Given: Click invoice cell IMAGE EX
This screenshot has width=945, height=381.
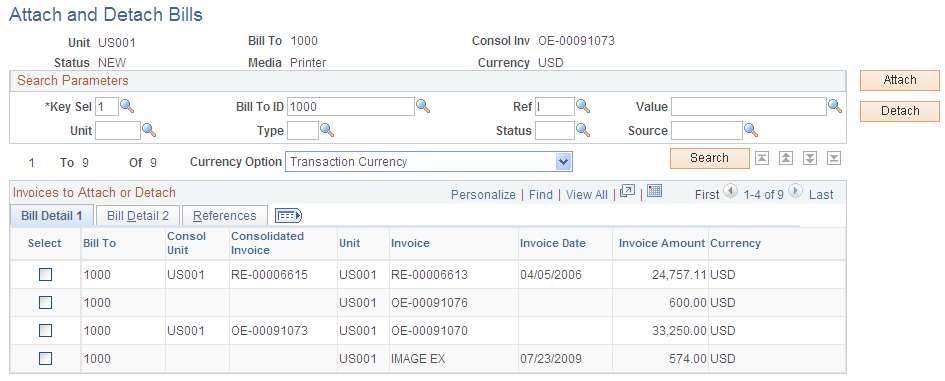Looking at the screenshot, I should 418,359.
